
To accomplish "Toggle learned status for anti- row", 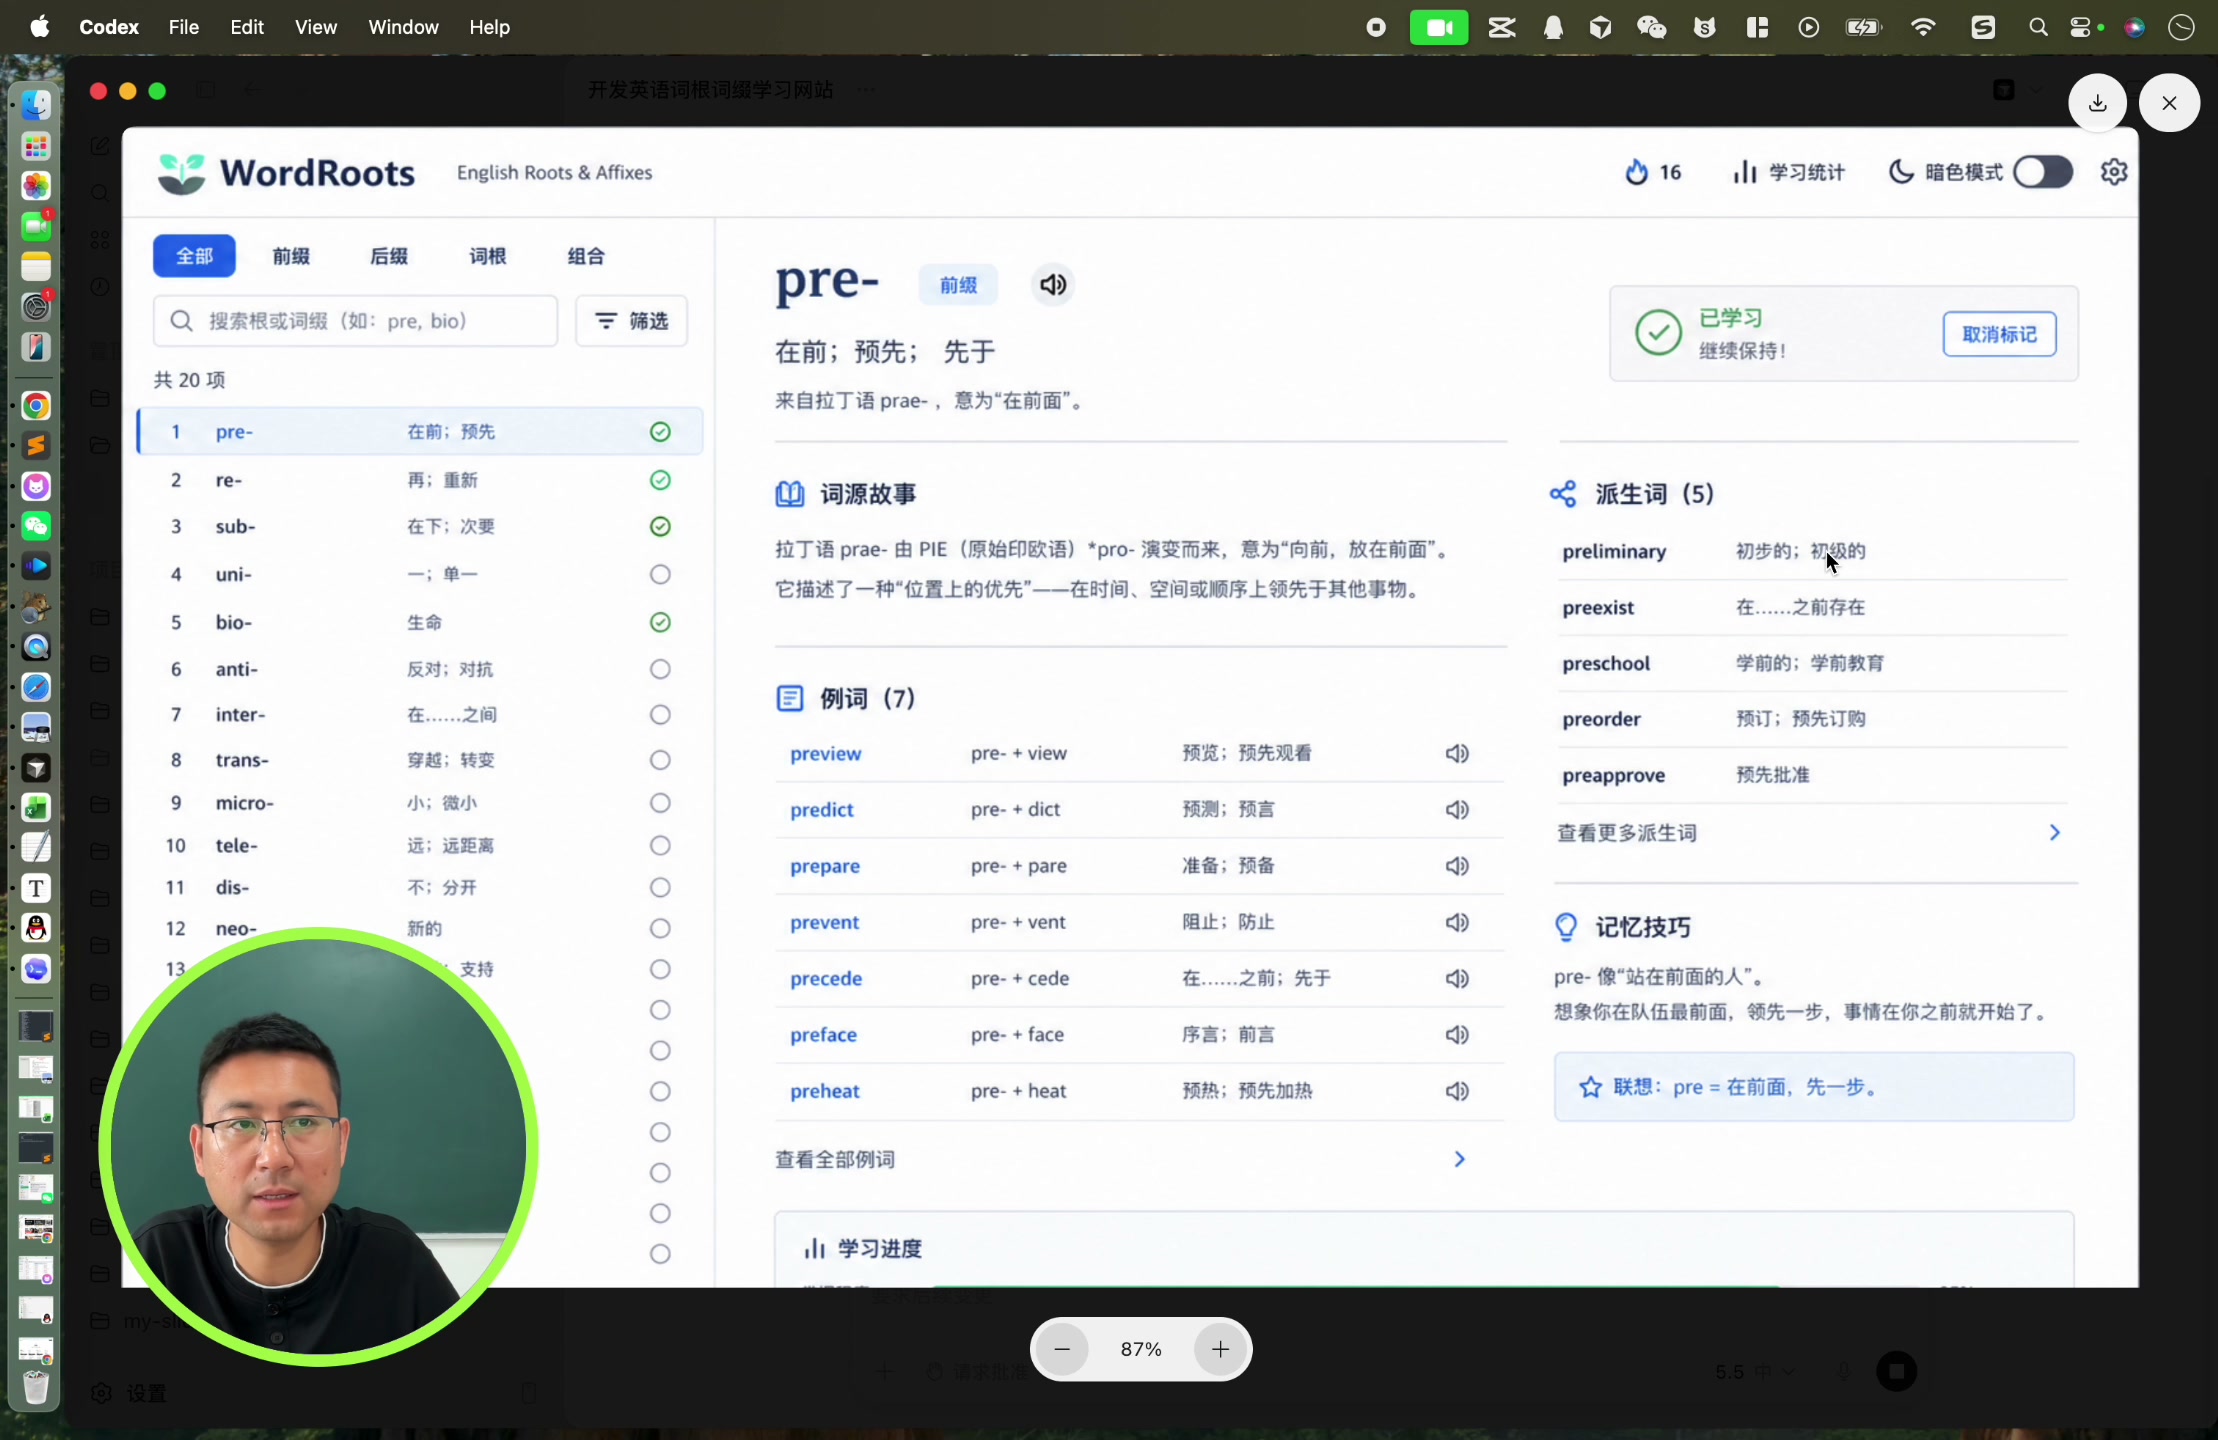I will coord(660,669).
